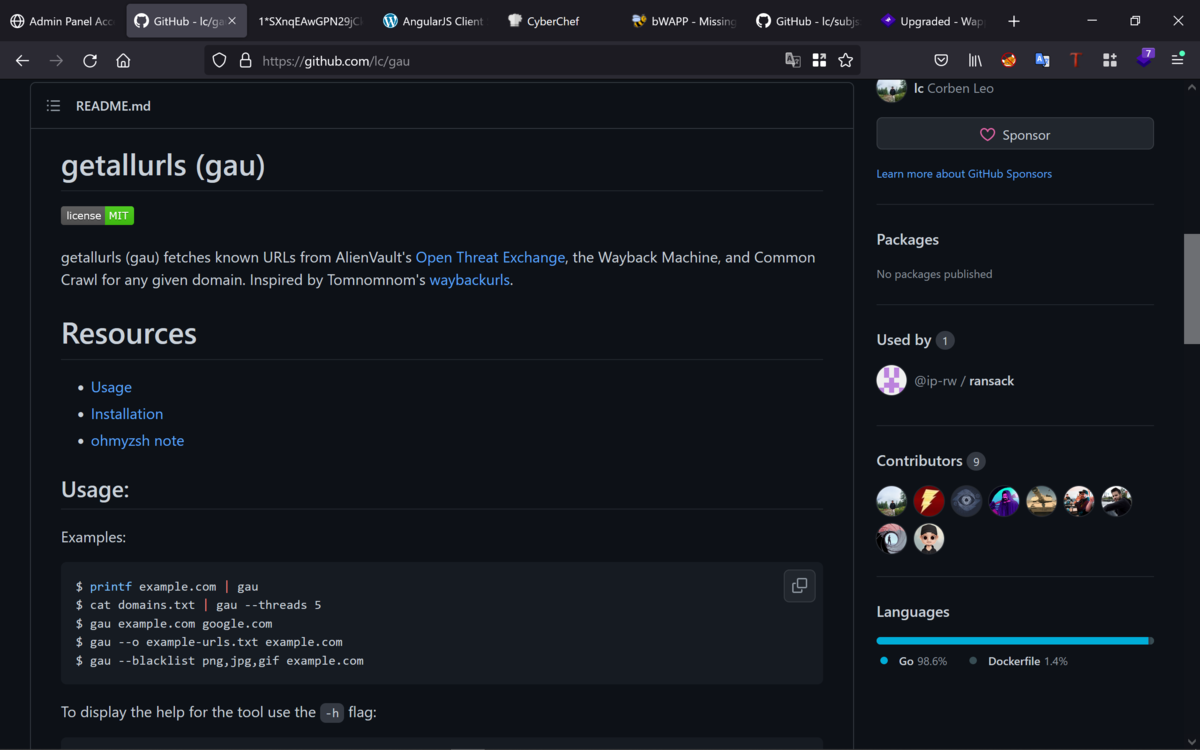Open the Packages heading link
The image size is (1200, 750).
908,240
